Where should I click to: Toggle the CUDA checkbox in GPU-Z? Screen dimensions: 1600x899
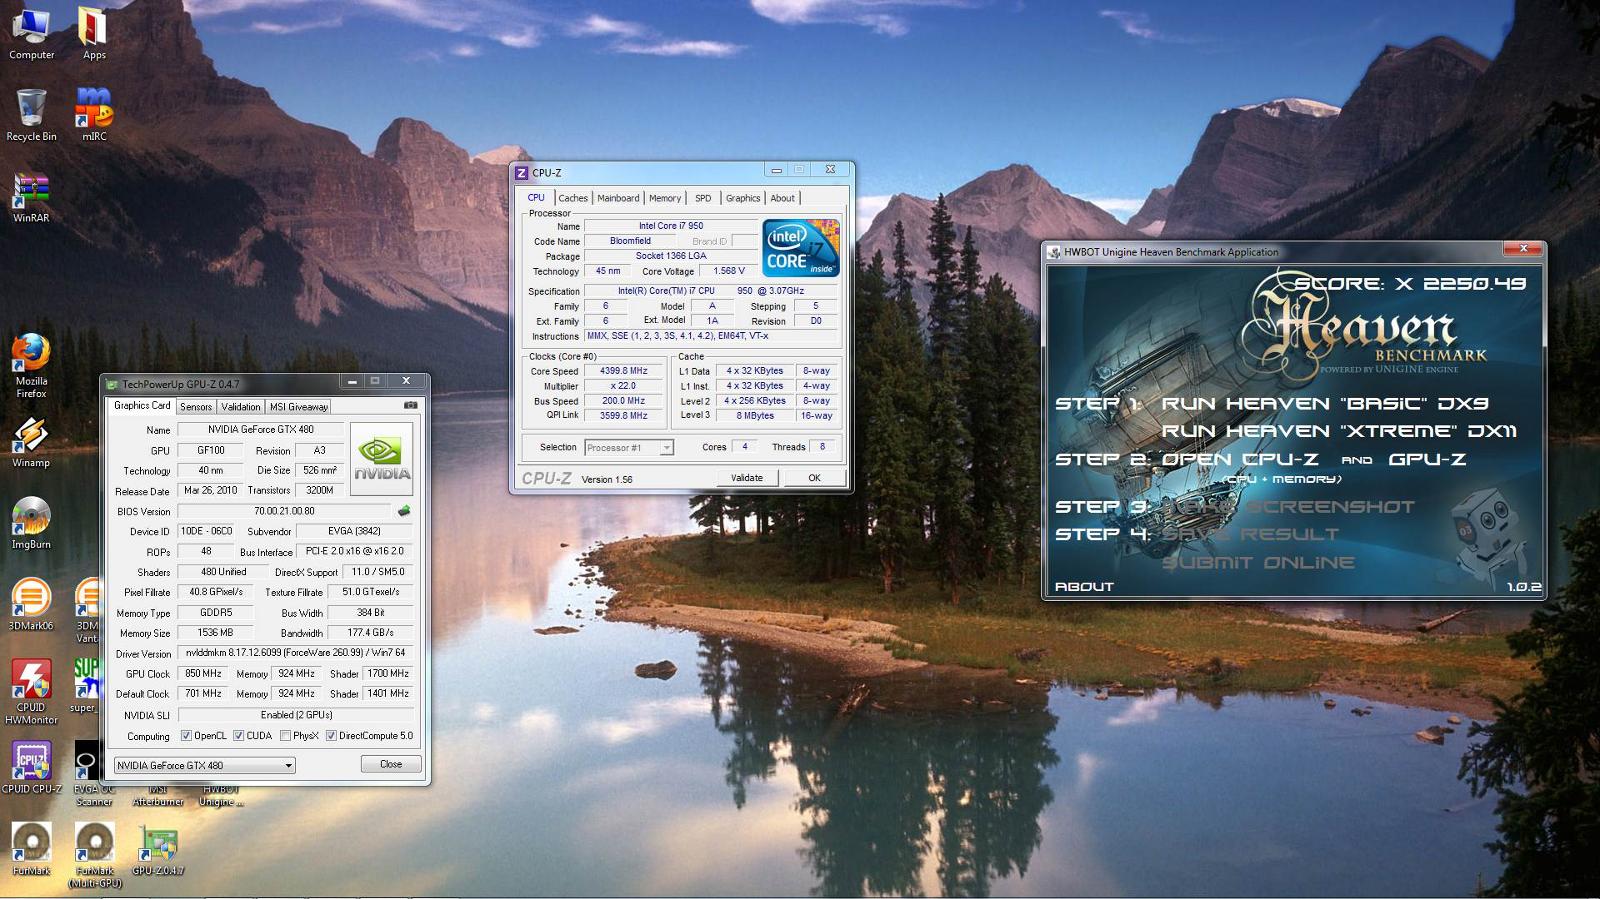click(239, 736)
